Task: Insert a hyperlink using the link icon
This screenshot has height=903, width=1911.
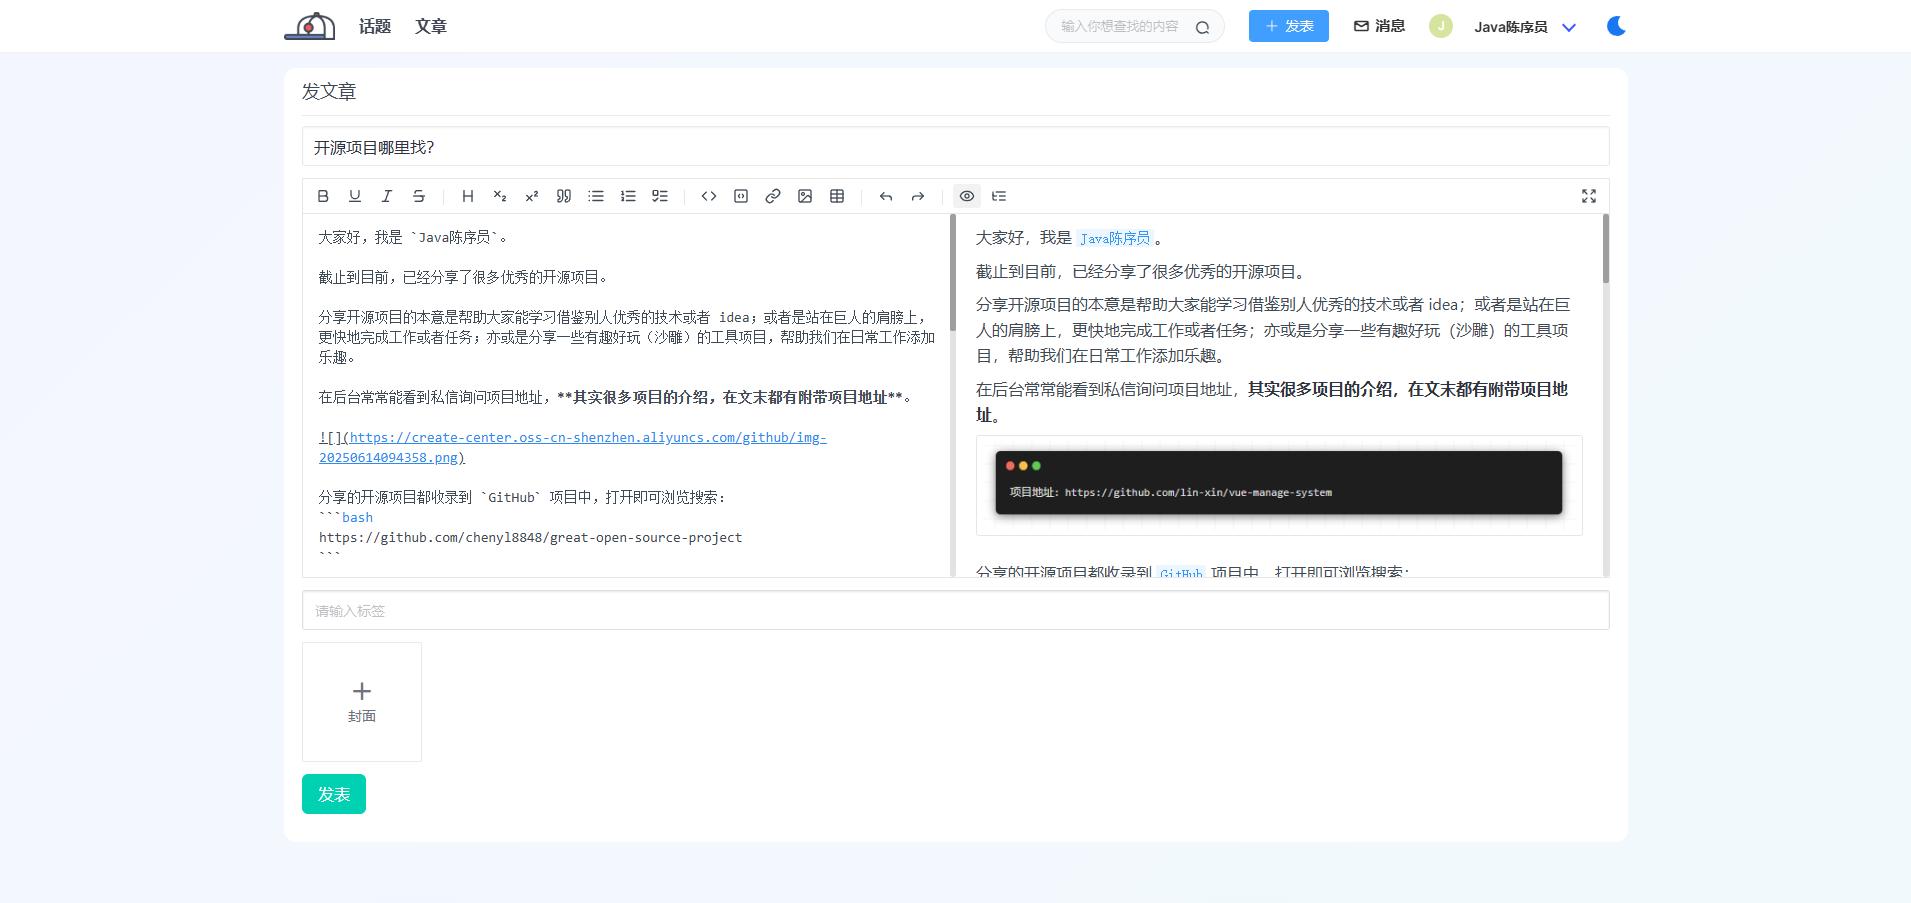Action: click(773, 196)
